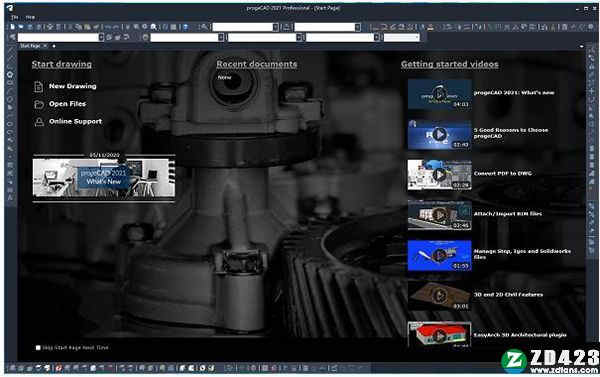Close the Start Page tab
The image size is (600, 377).
[x=45, y=46]
